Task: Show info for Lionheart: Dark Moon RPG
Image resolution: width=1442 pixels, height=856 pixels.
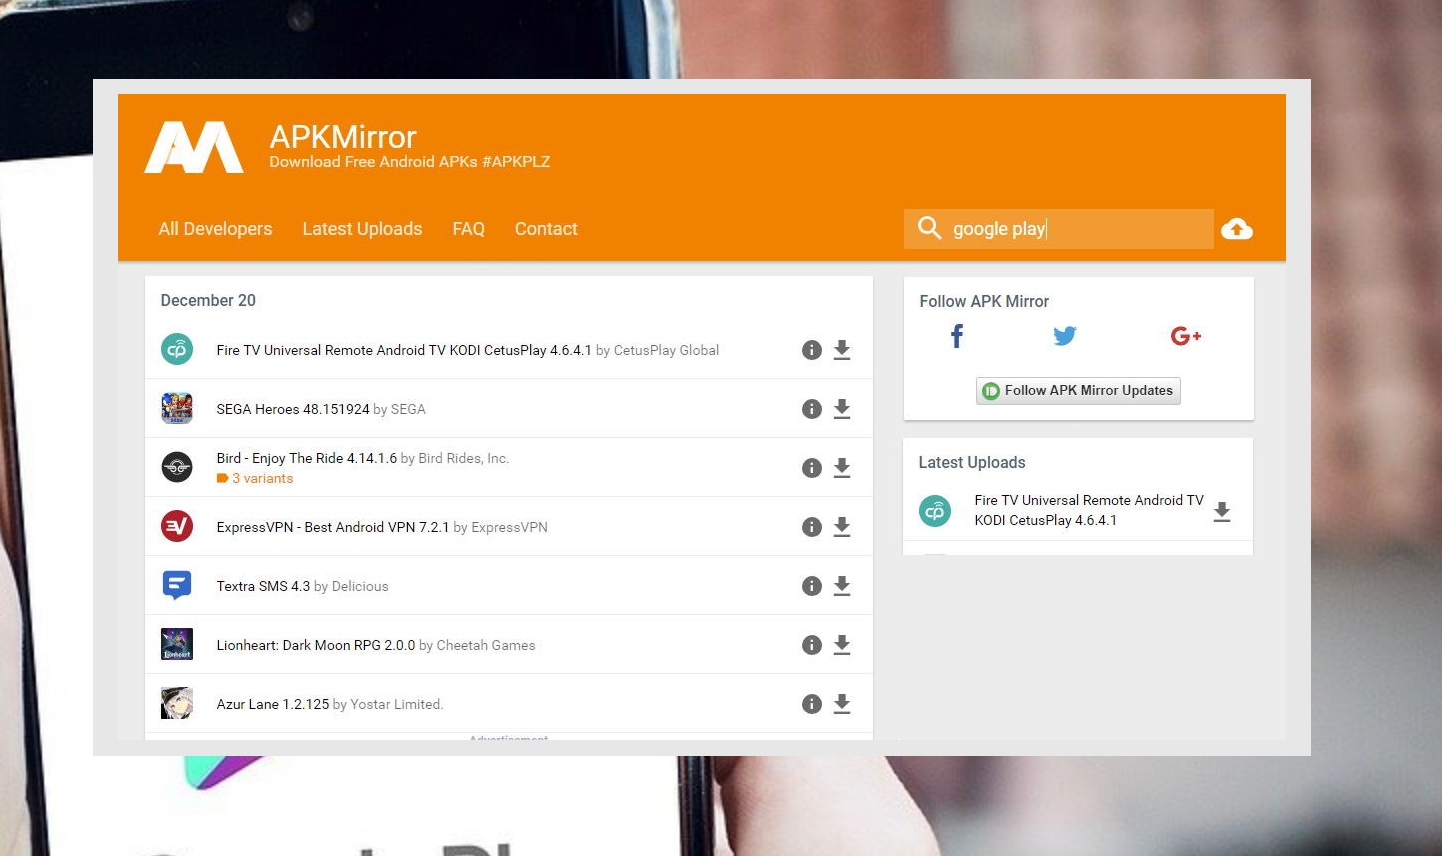Action: pos(812,645)
